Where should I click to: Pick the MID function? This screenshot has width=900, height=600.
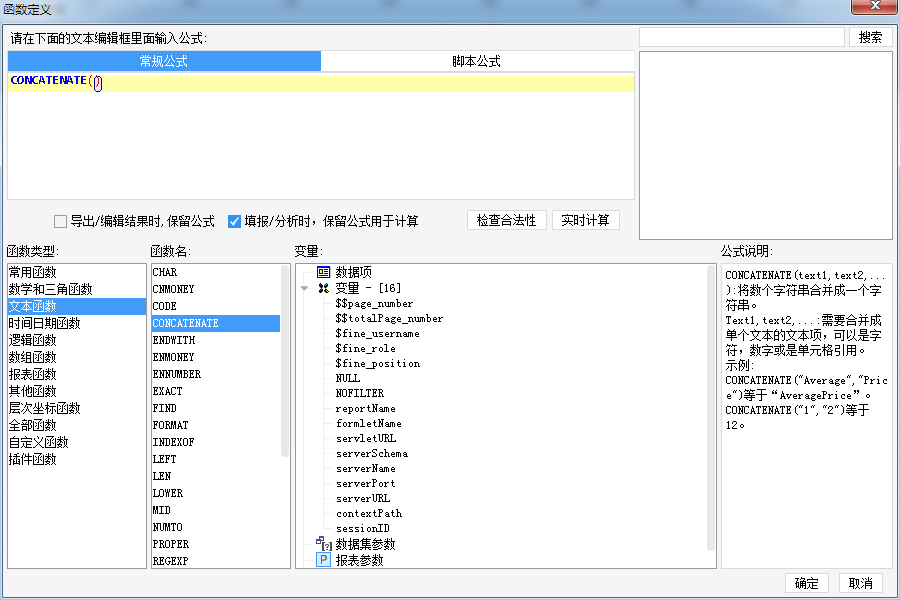(216, 510)
